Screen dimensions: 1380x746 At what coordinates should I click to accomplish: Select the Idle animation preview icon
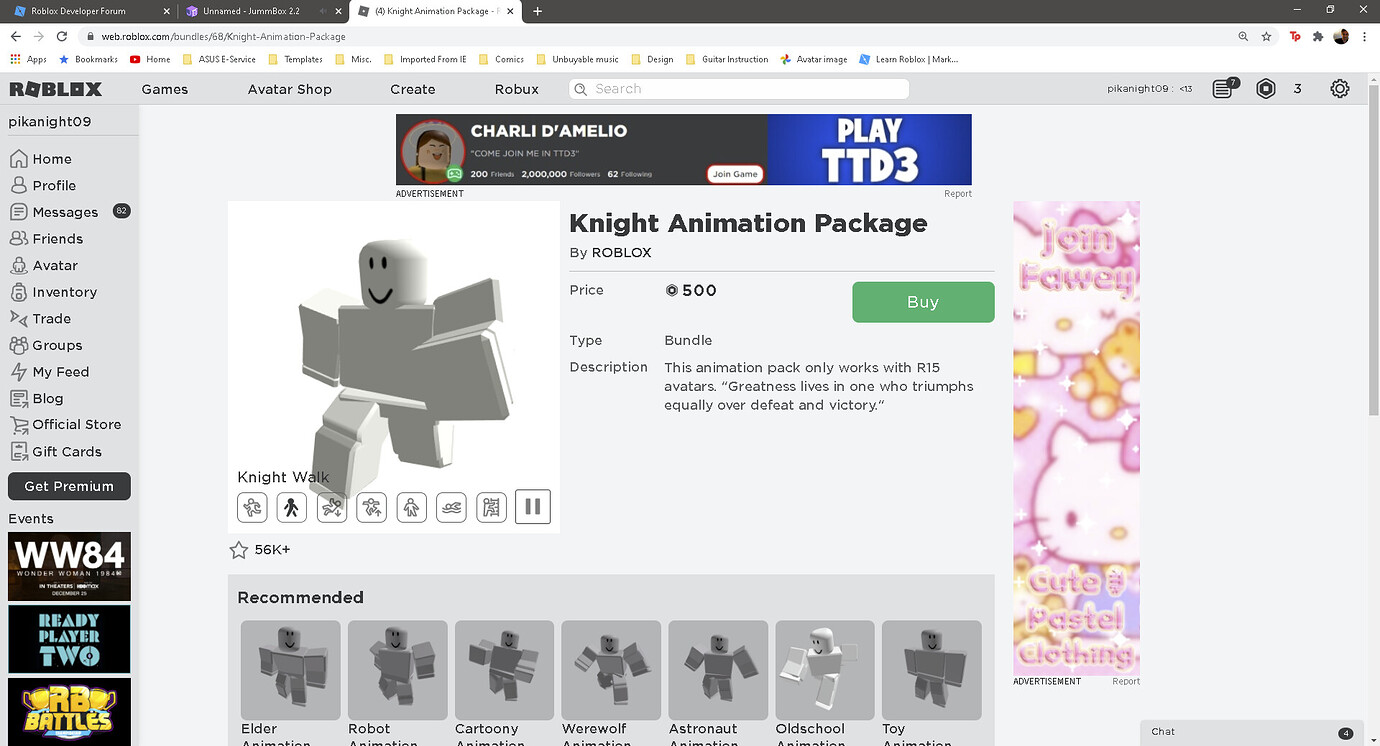point(412,507)
